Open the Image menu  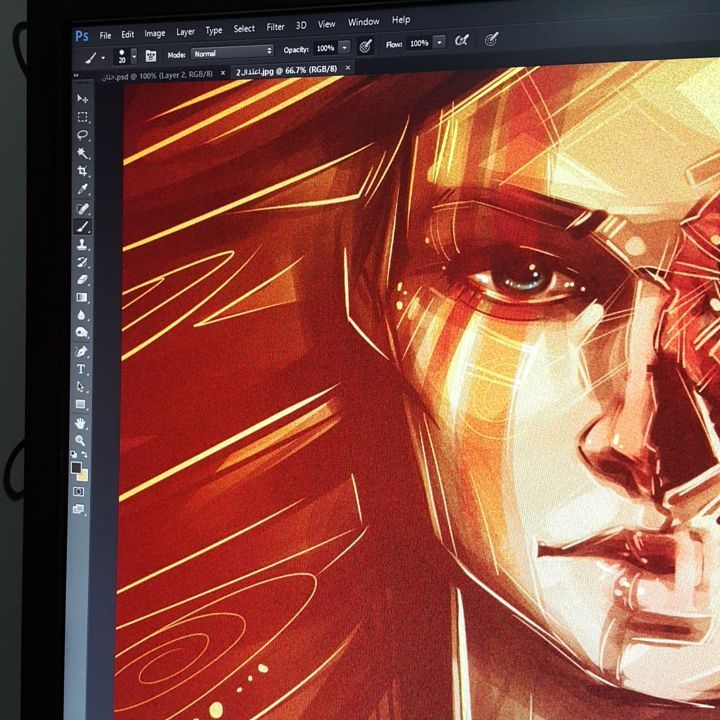155,34
